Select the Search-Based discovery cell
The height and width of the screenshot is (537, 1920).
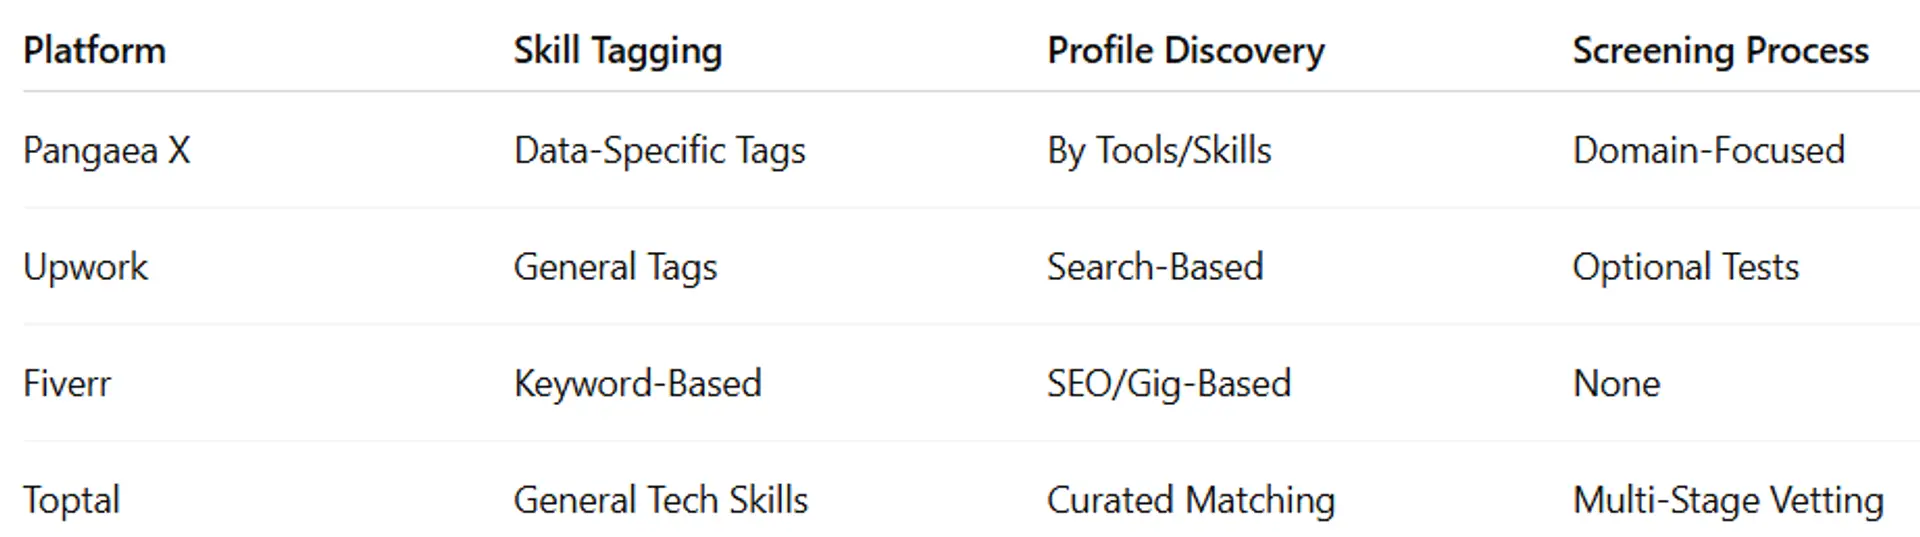click(x=1155, y=267)
